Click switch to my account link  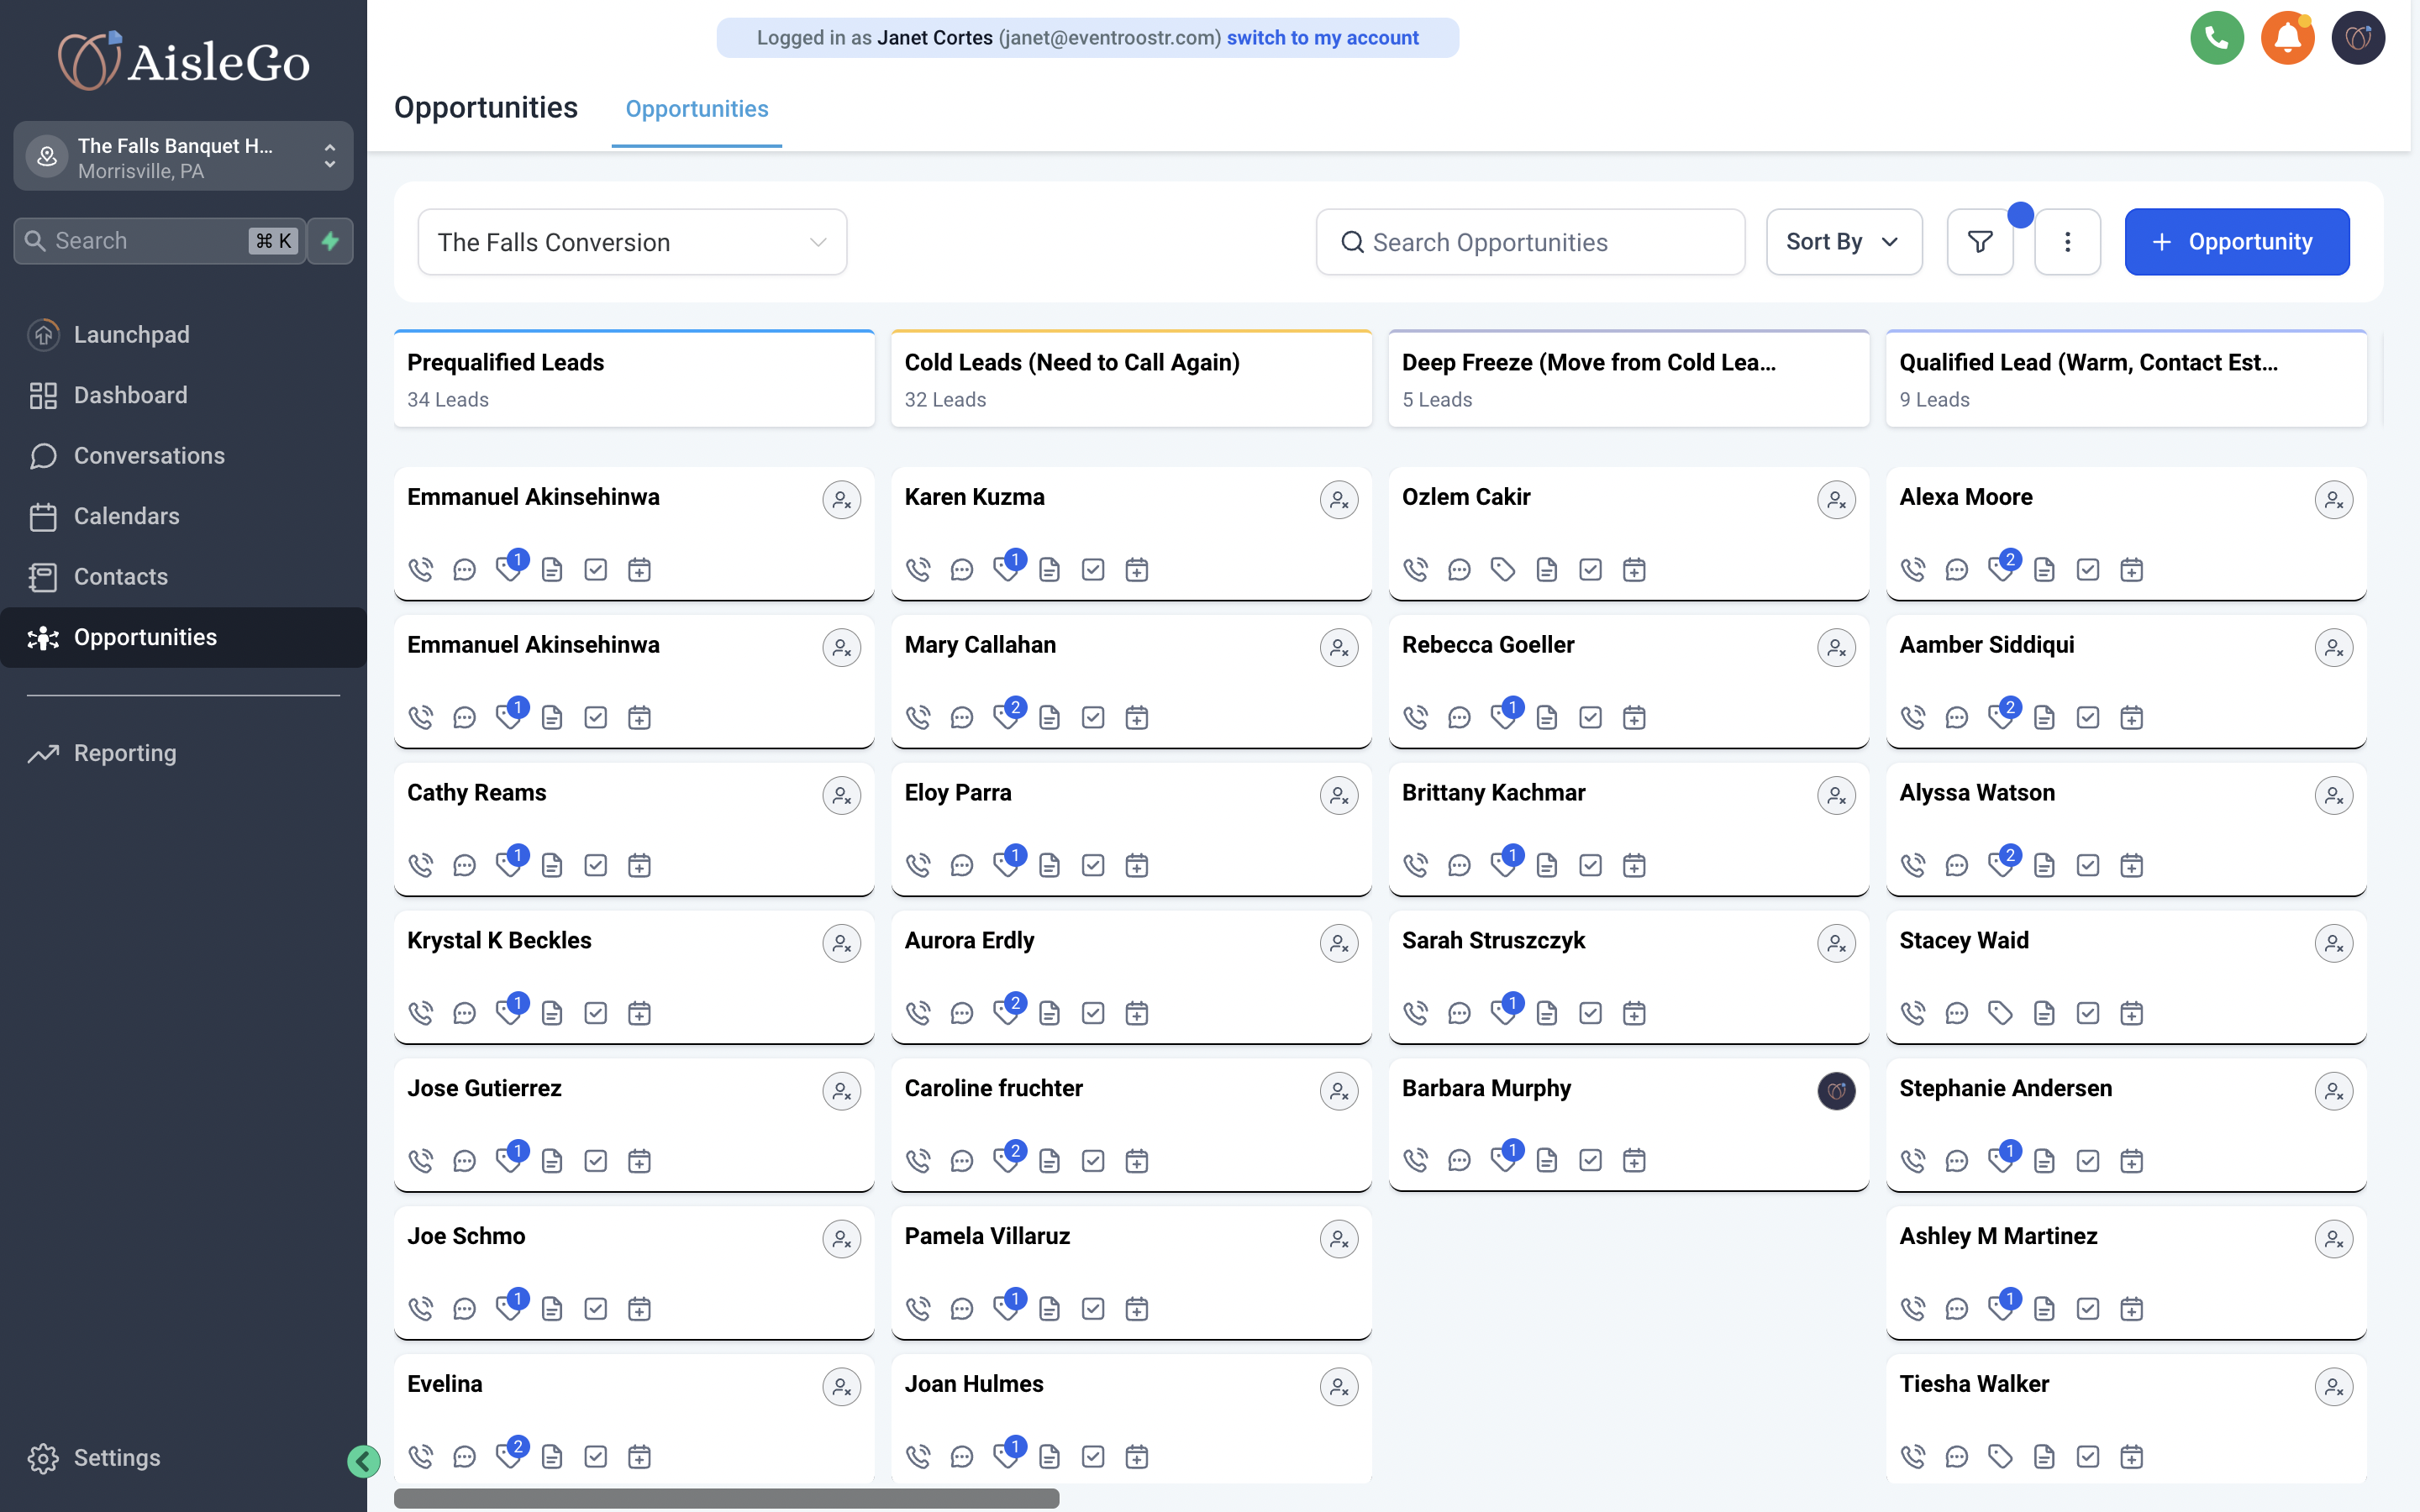point(1322,38)
